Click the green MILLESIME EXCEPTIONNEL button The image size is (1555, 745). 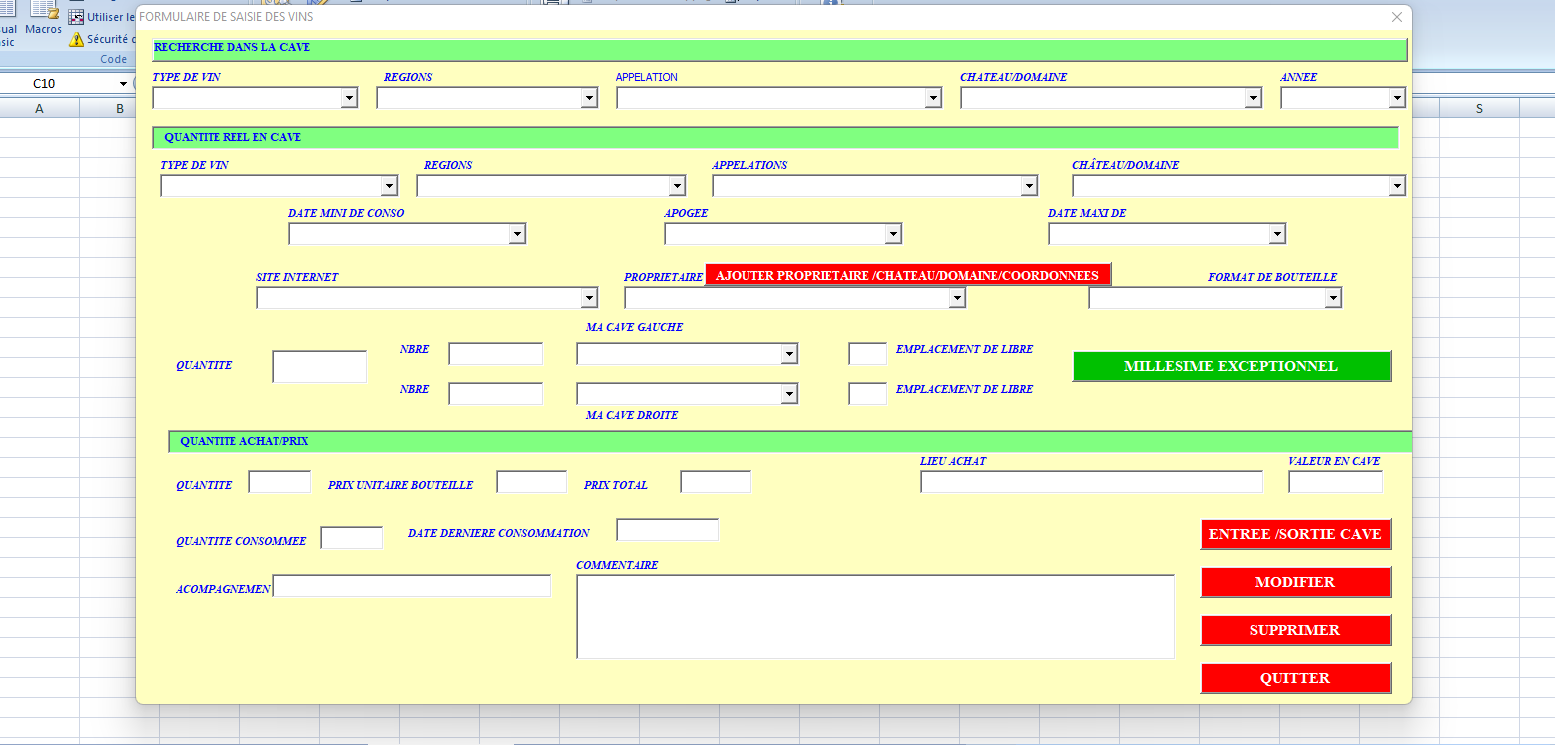(x=1231, y=366)
